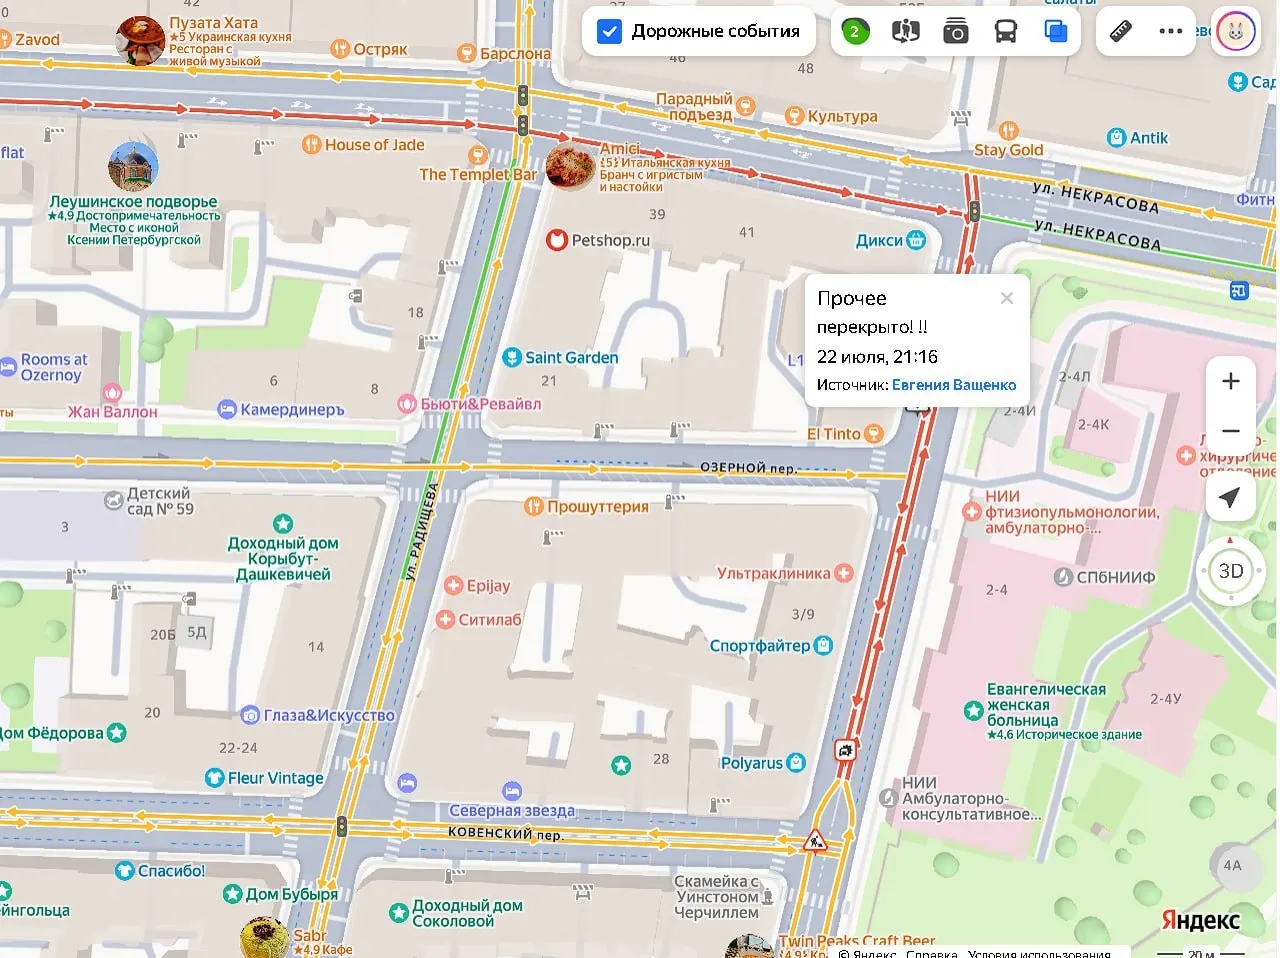The width and height of the screenshot is (1280, 958).
Task: Open the photos camera layer icon
Action: coord(955,32)
